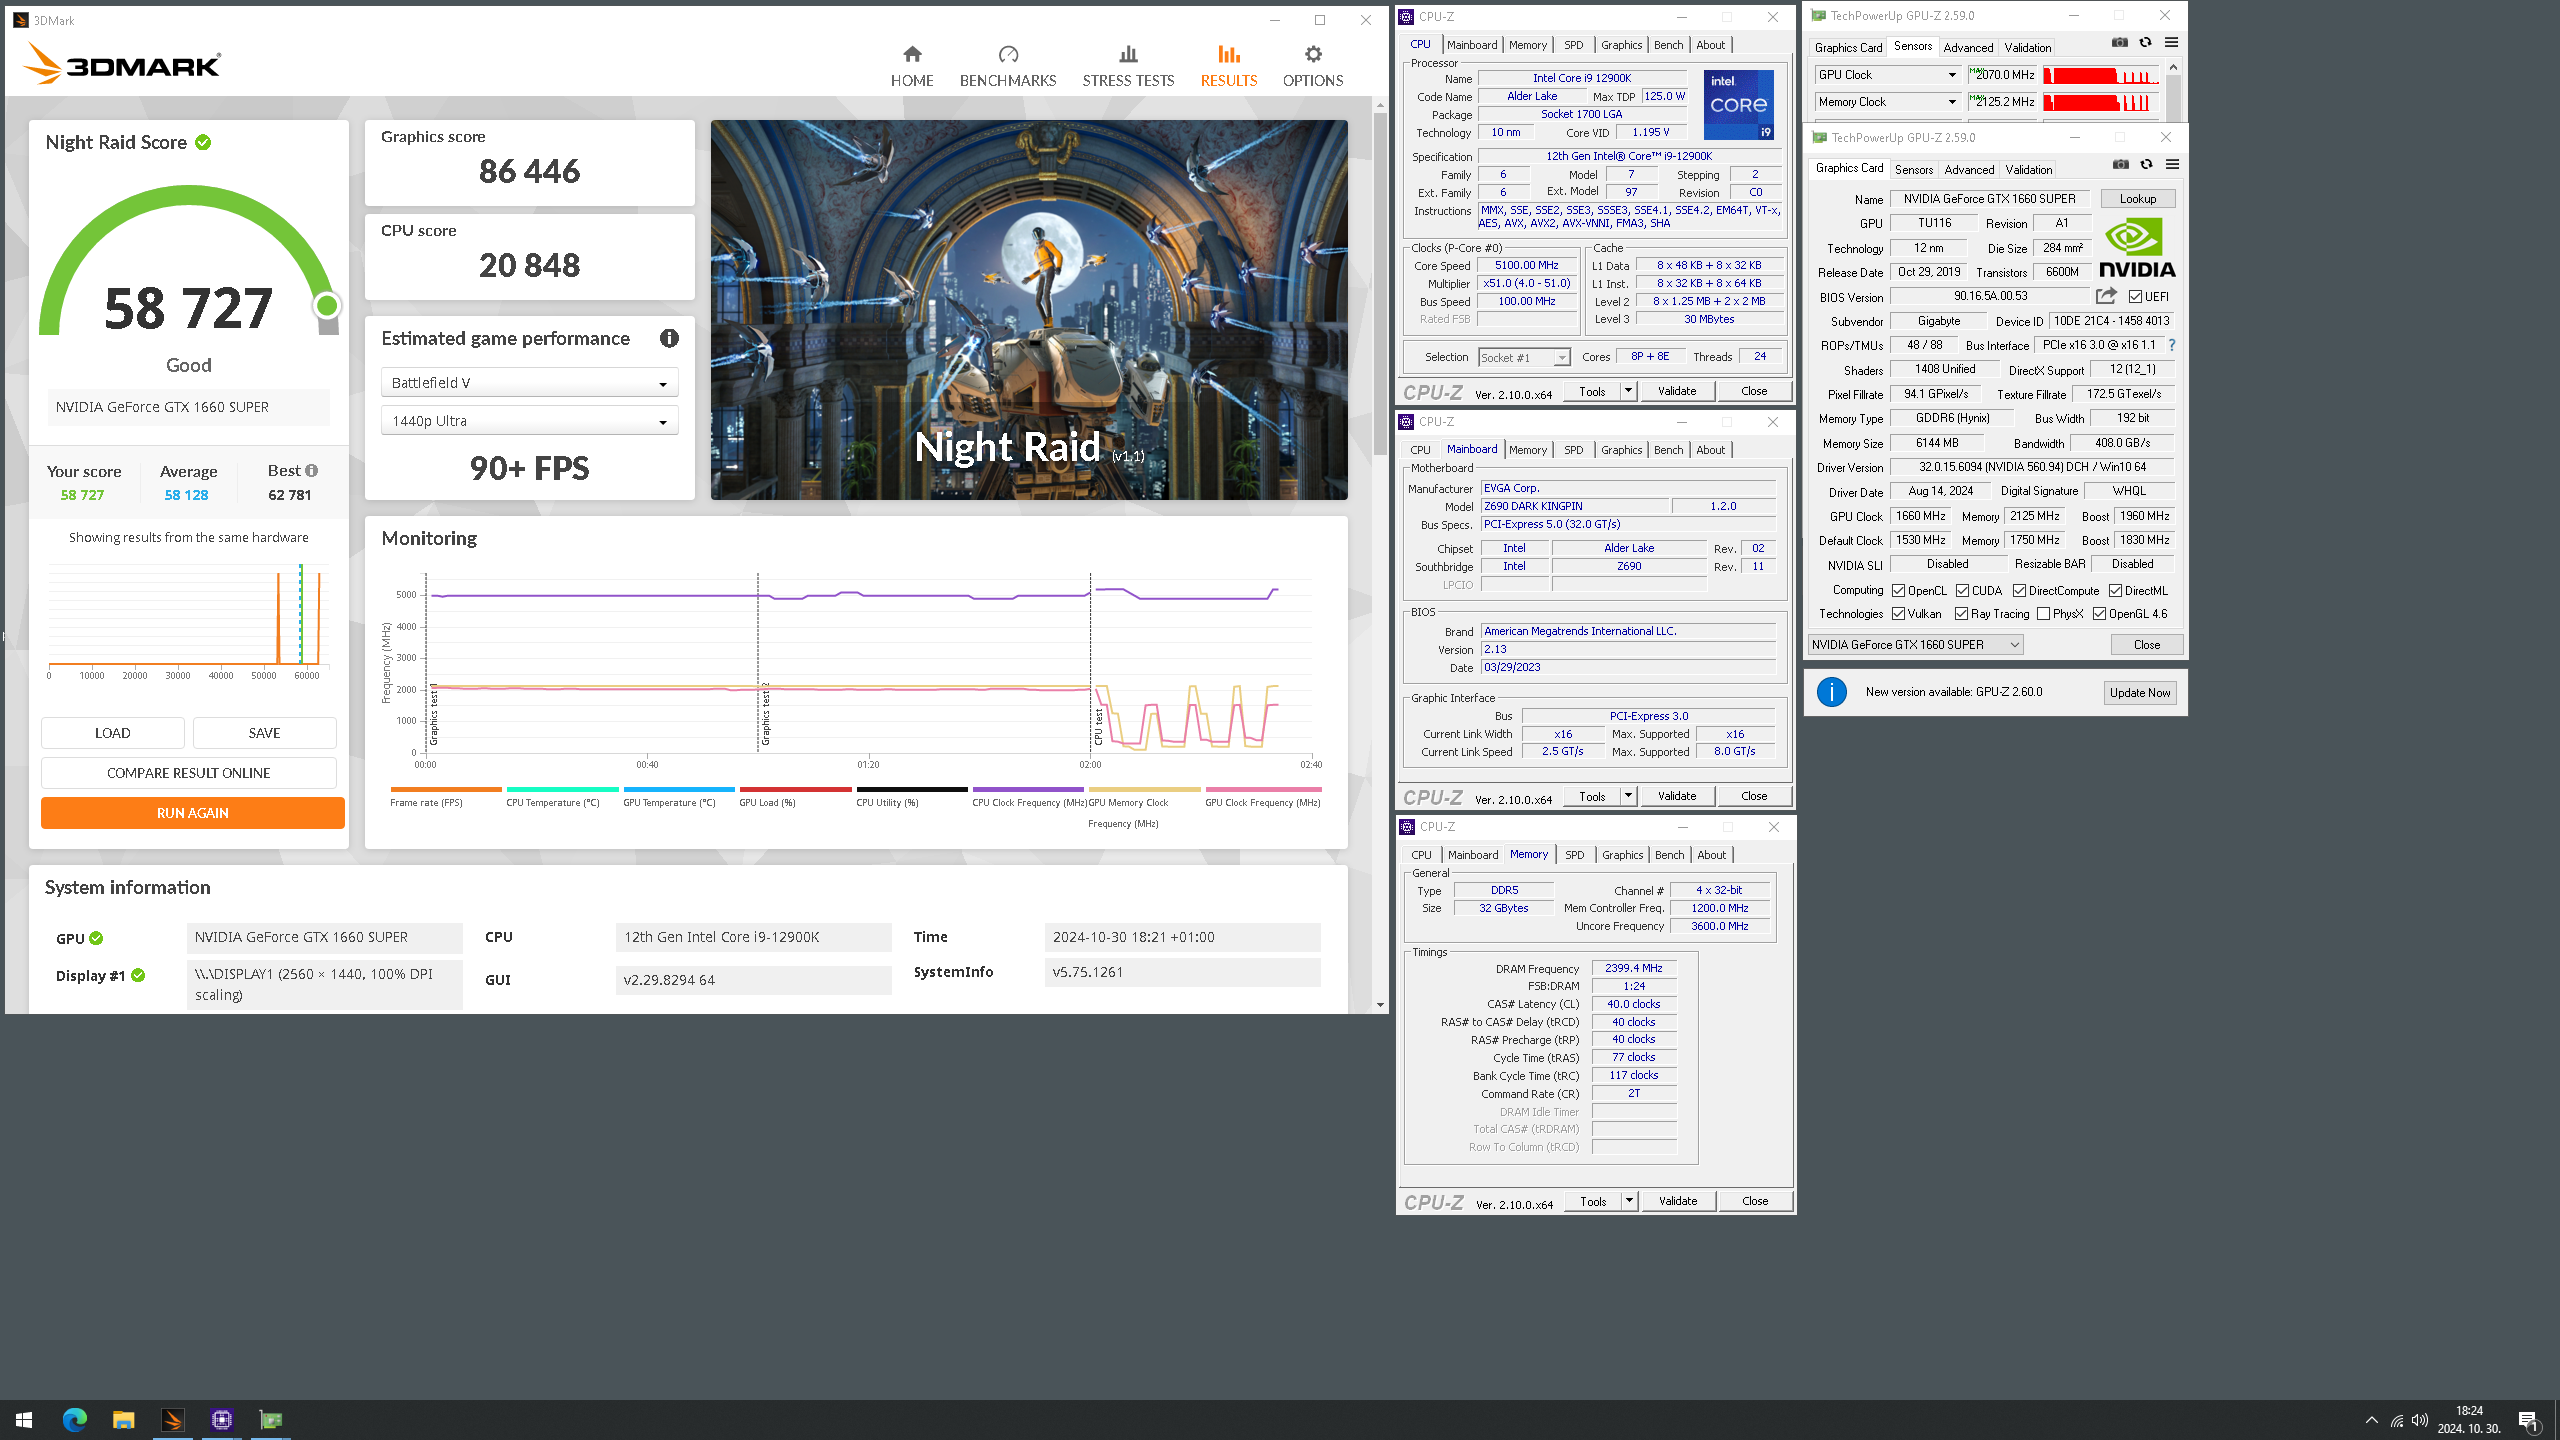Open the Windows Start menu
This screenshot has width=2560, height=1440.
(x=24, y=1420)
